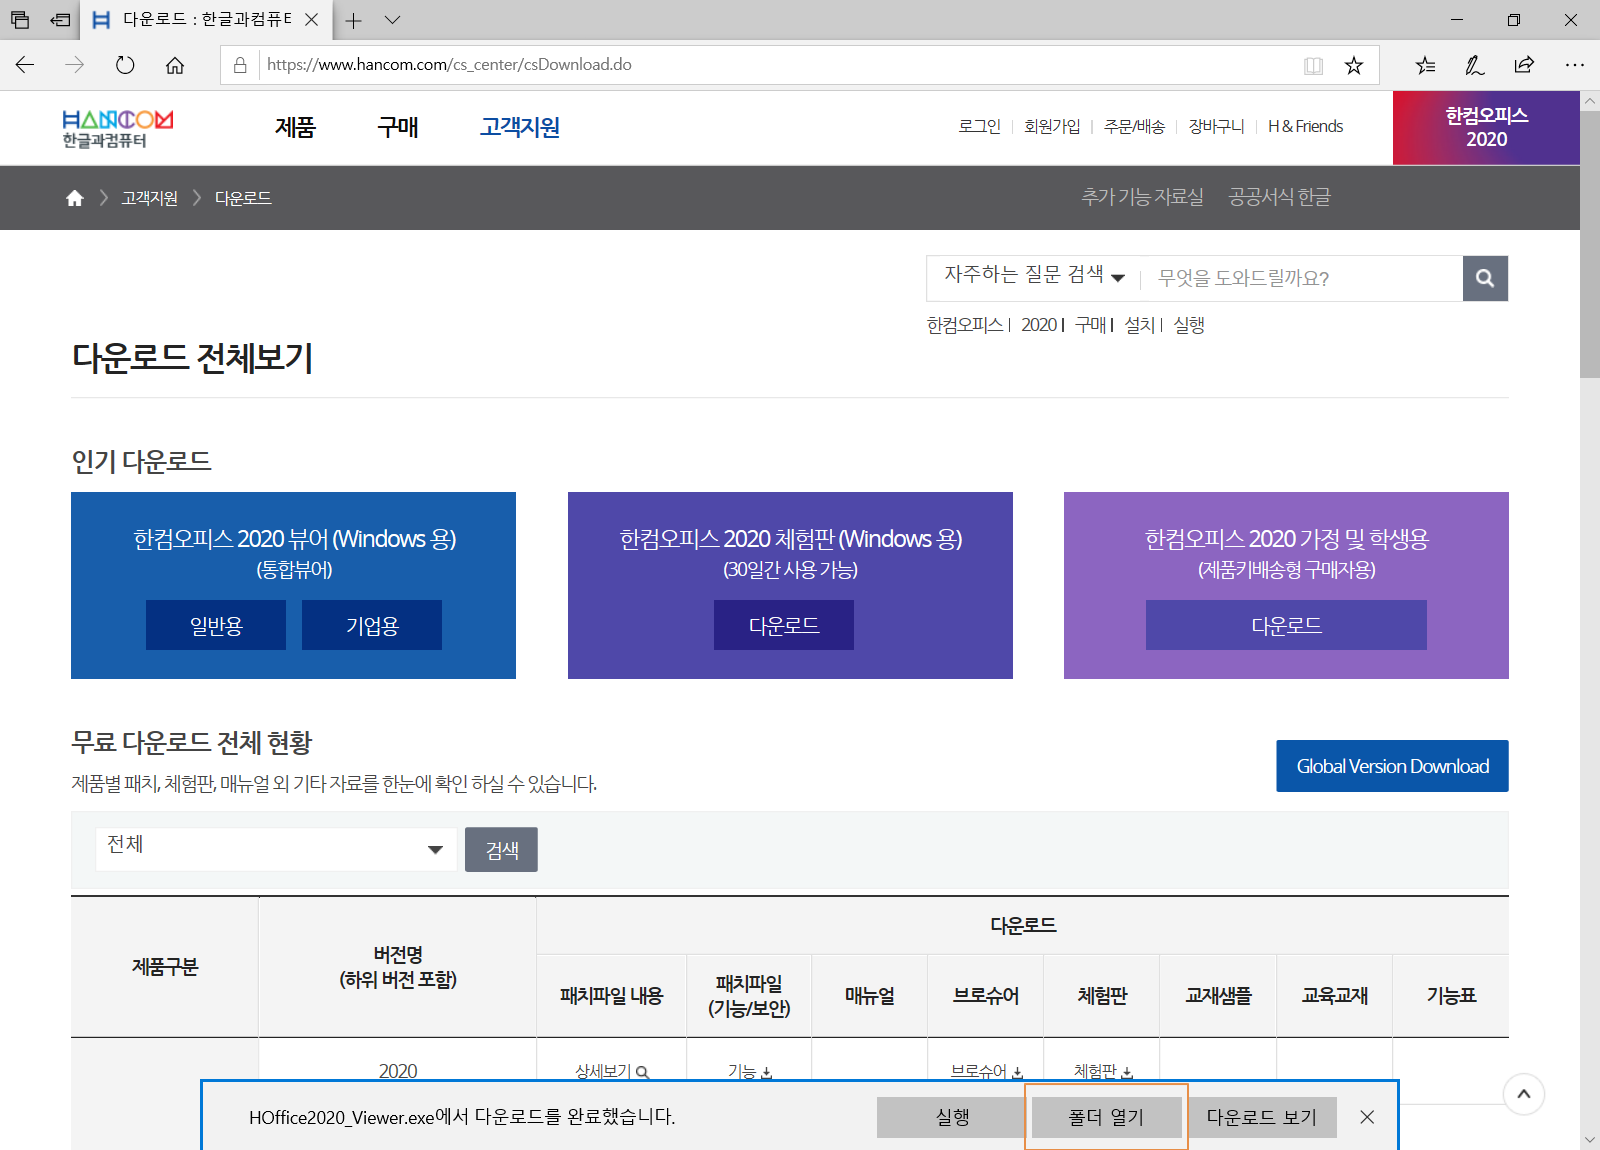Viewport: 1600px width, 1150px height.
Task: Click 실행 keyword link
Action: tap(1189, 325)
